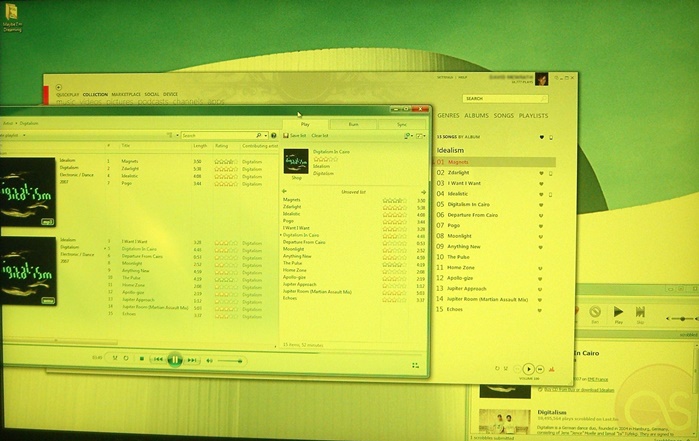Open Marketplace in Zune navigation
The width and height of the screenshot is (699, 441).
(x=126, y=95)
